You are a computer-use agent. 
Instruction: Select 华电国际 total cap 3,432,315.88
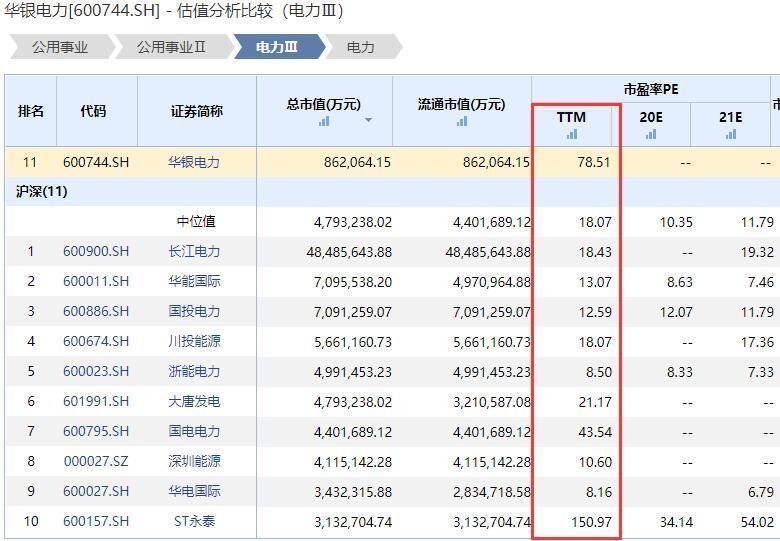(353, 492)
